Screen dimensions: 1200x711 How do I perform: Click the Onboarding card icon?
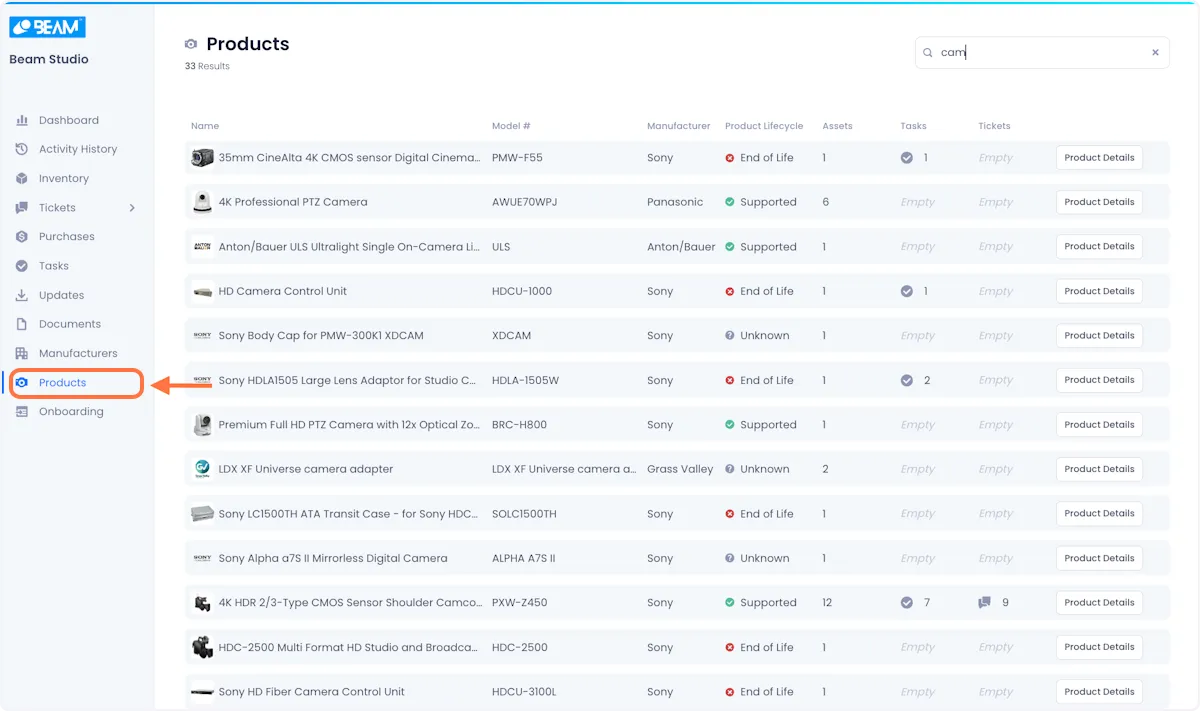point(22,411)
